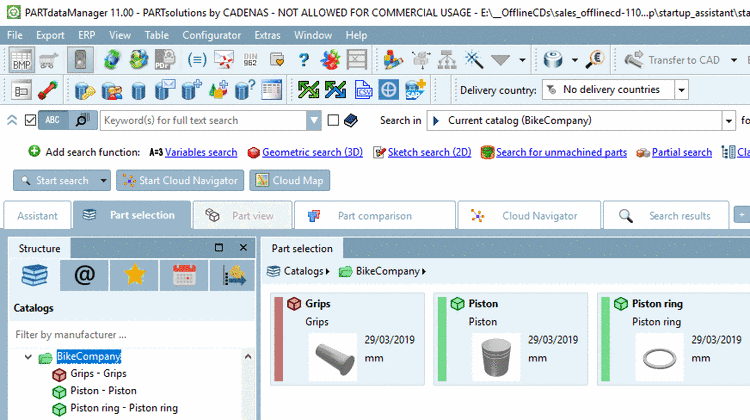Open the Transfer to CAD dropdown arrow
Screen dimensions: 750x420
point(734,60)
